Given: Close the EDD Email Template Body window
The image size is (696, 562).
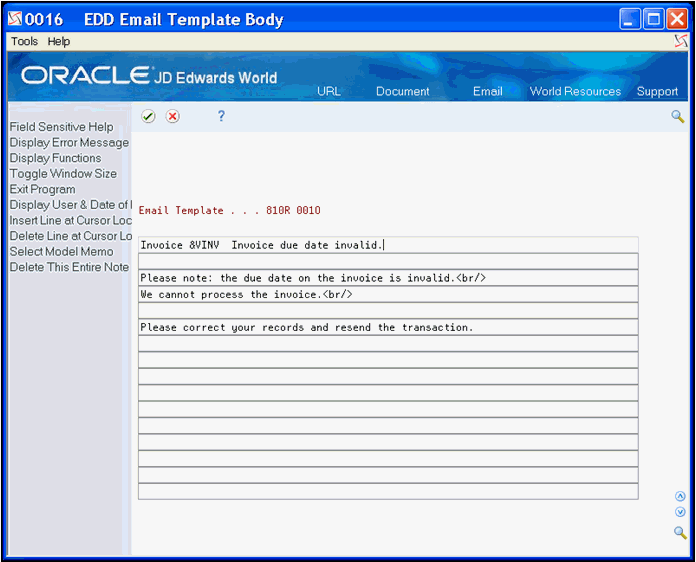Looking at the screenshot, I should [677, 20].
